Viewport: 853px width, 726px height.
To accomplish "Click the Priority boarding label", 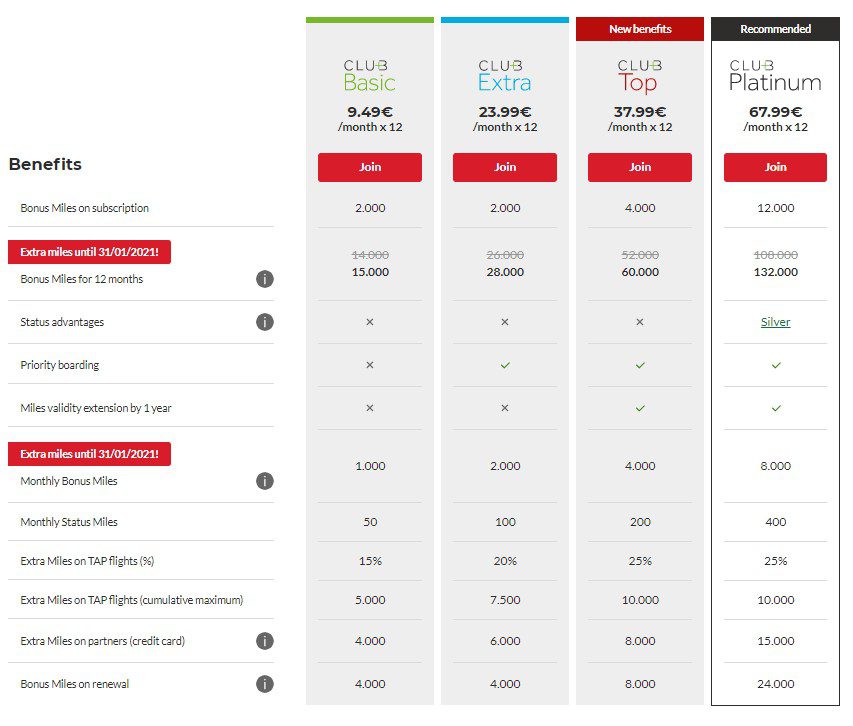I will point(60,365).
